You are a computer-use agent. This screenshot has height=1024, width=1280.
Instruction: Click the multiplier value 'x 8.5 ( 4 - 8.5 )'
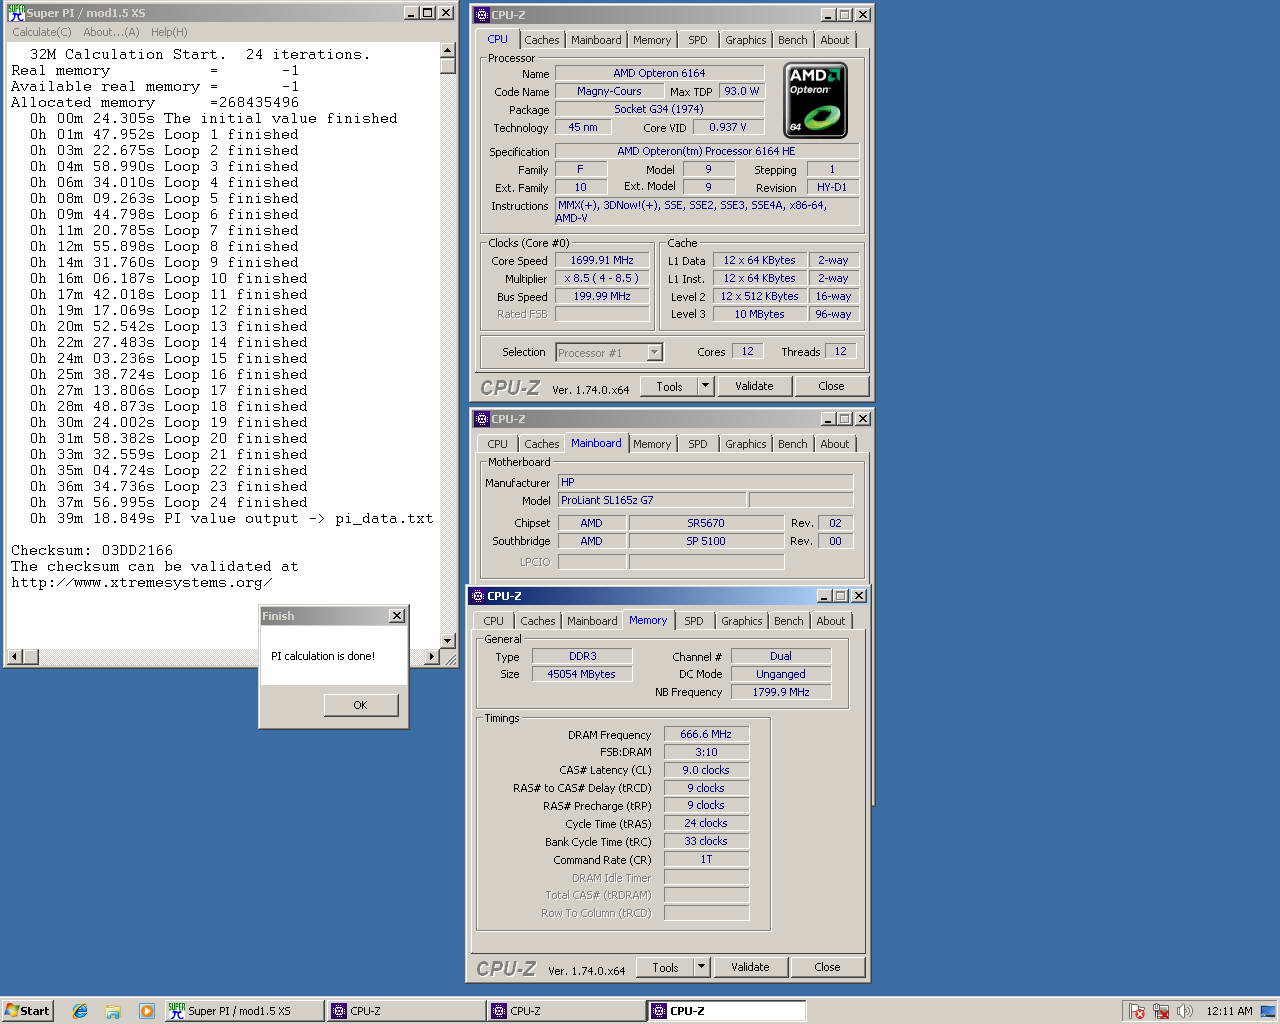(602, 278)
